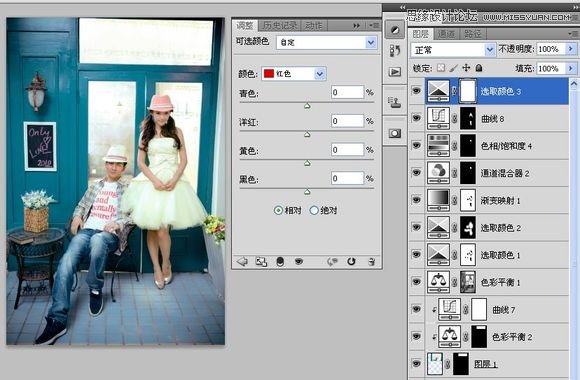Select the 选取颜色 2 layer name
Viewport: 580px width, 380px height.
coord(500,228)
